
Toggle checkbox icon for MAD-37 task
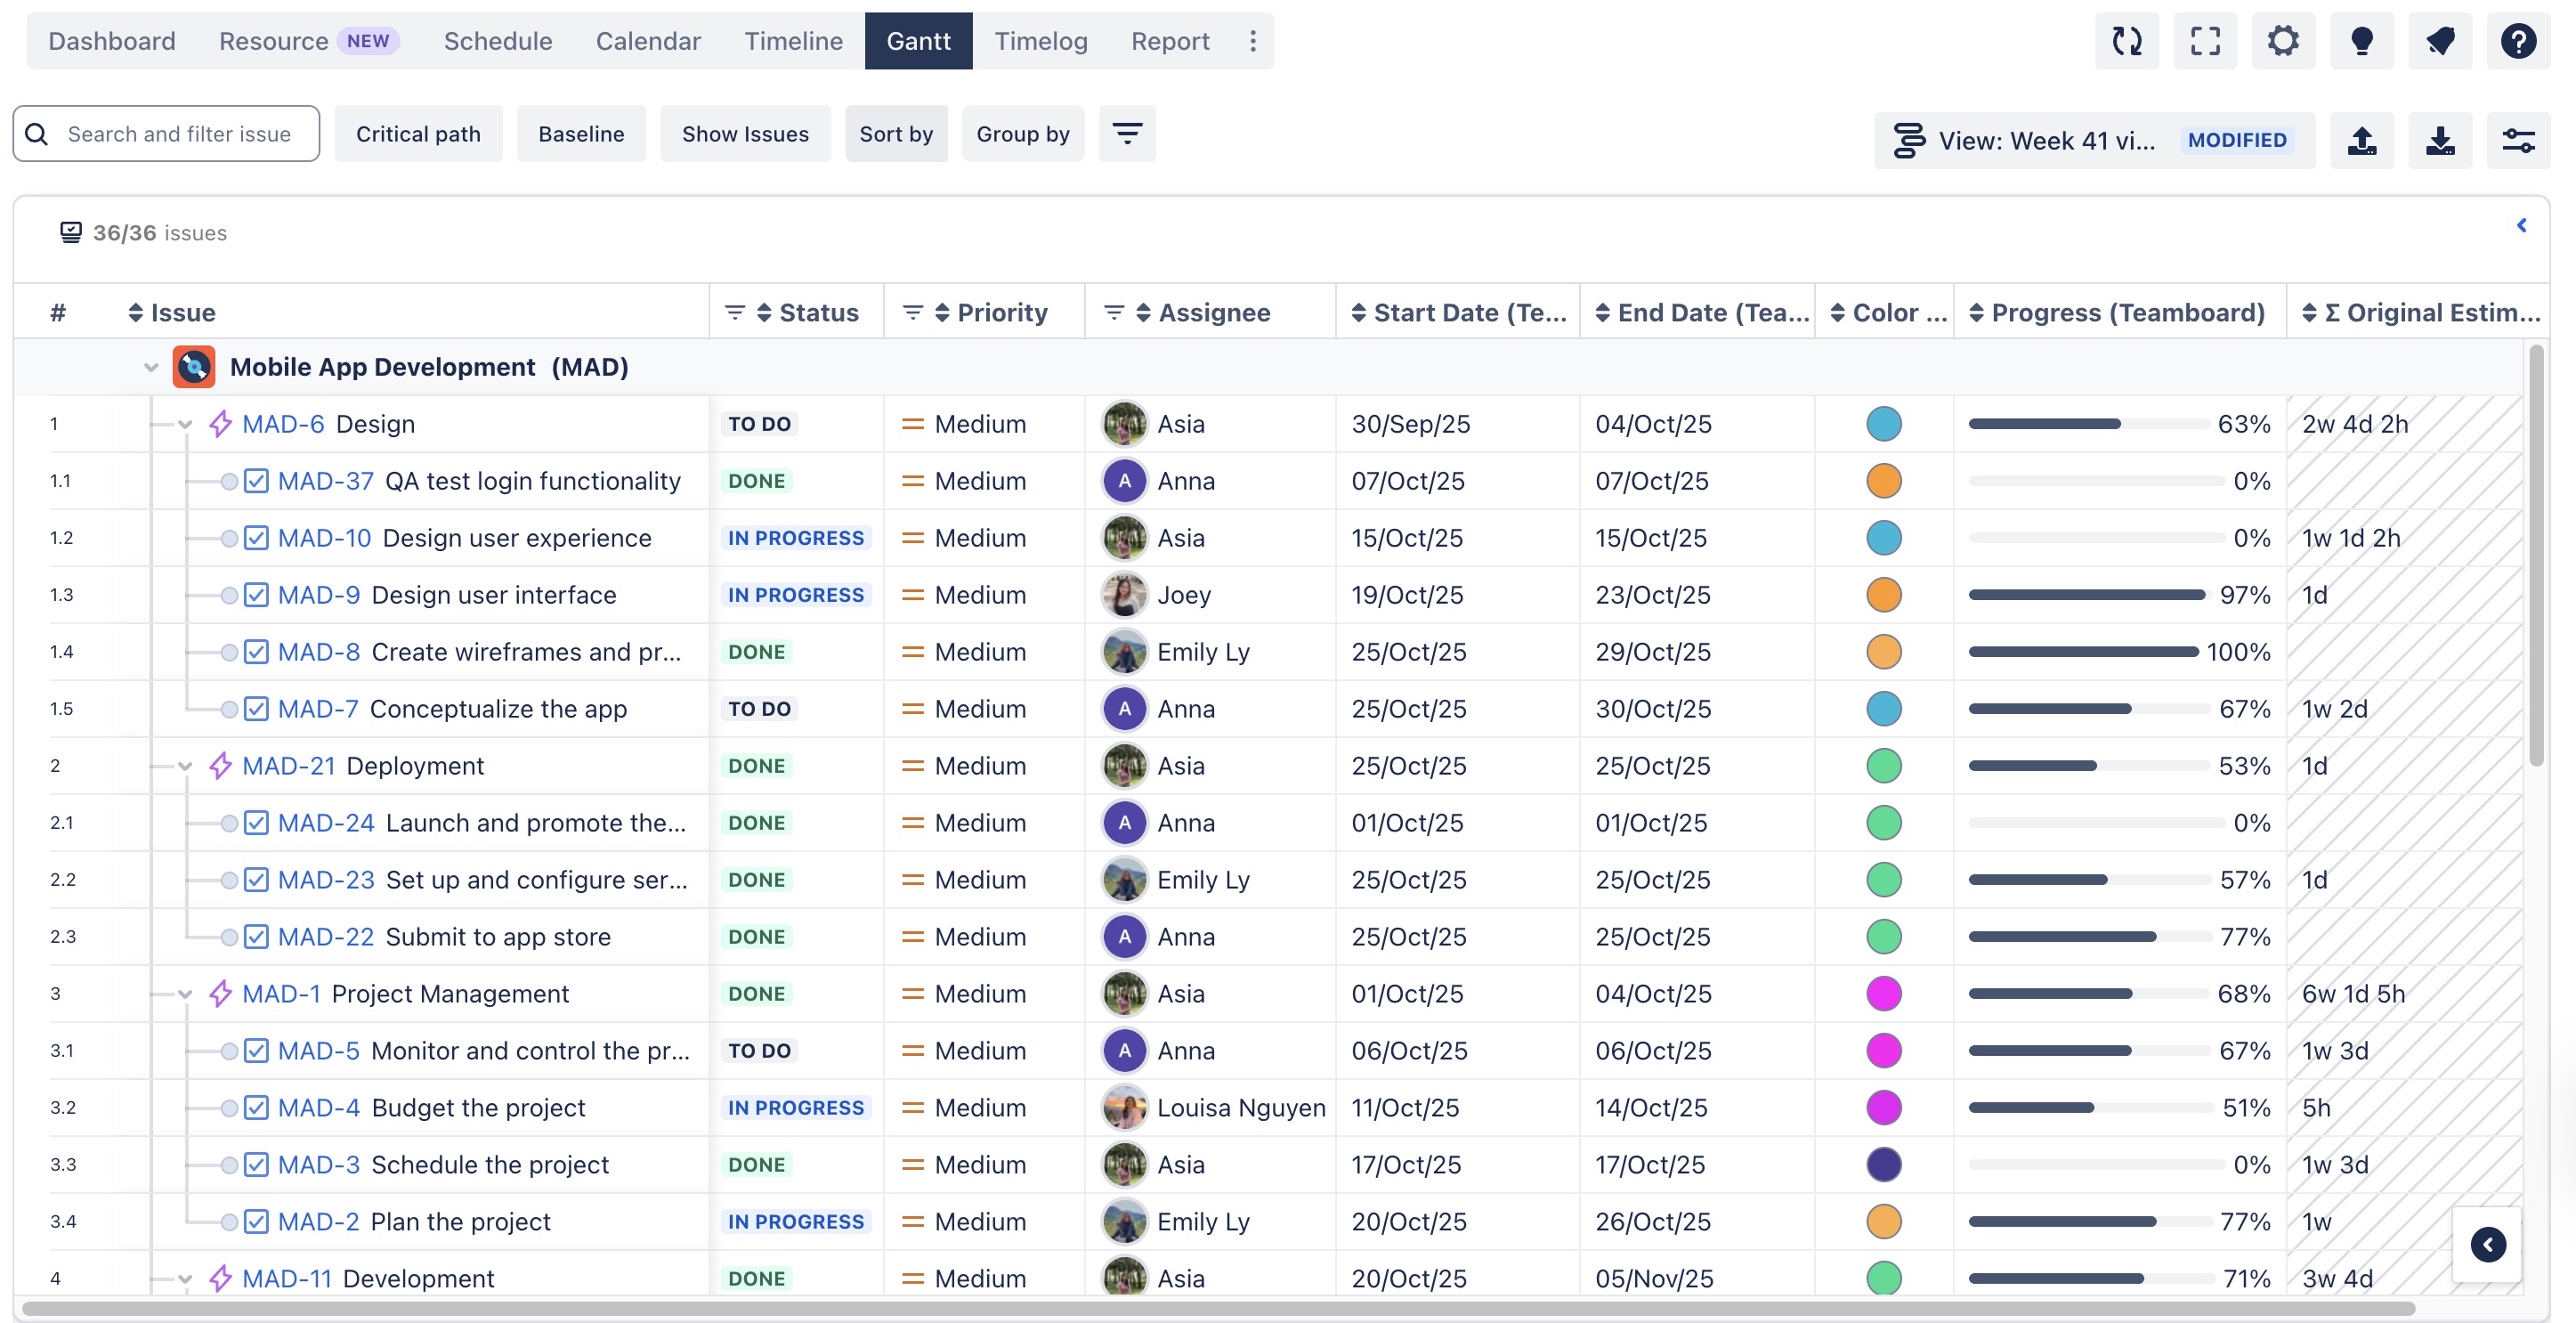[x=256, y=481]
